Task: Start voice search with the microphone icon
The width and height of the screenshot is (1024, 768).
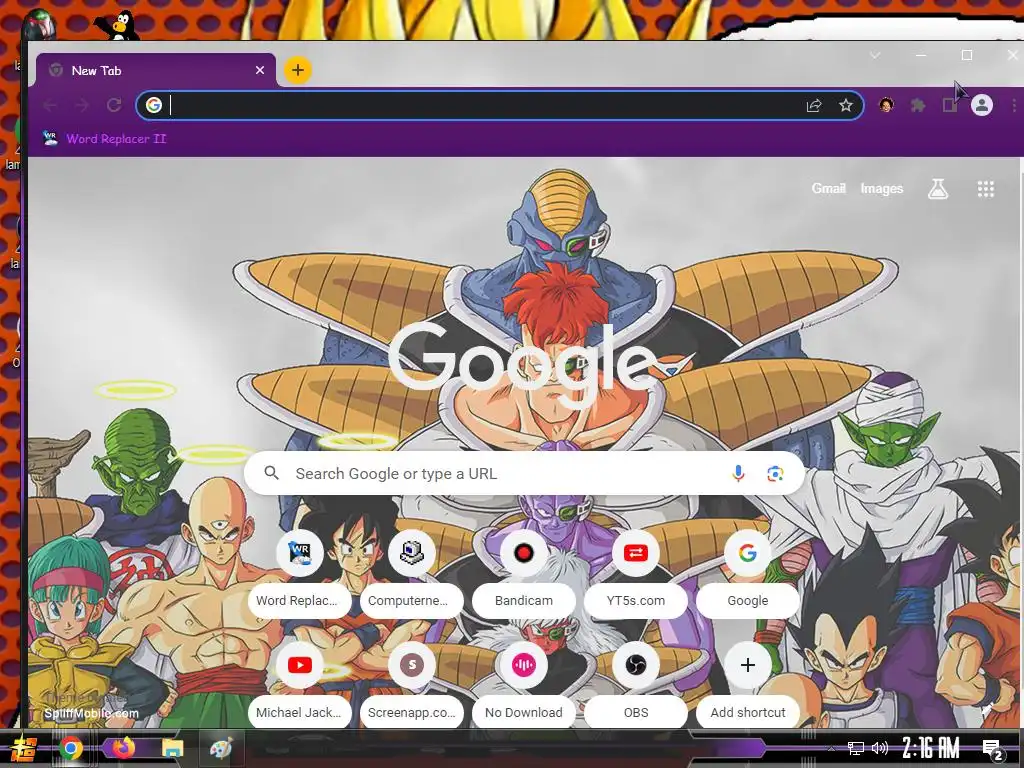Action: (x=738, y=473)
